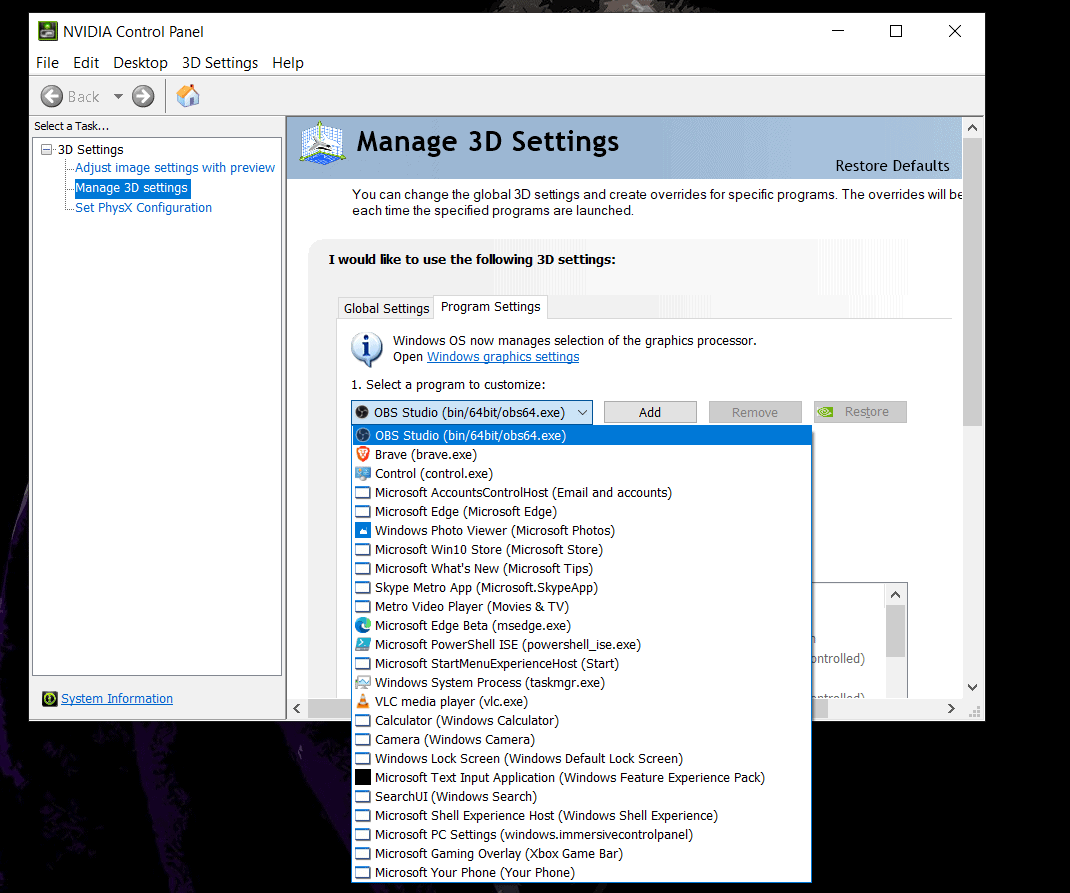
Task: Open the 3D Settings menu
Action: (x=220, y=63)
